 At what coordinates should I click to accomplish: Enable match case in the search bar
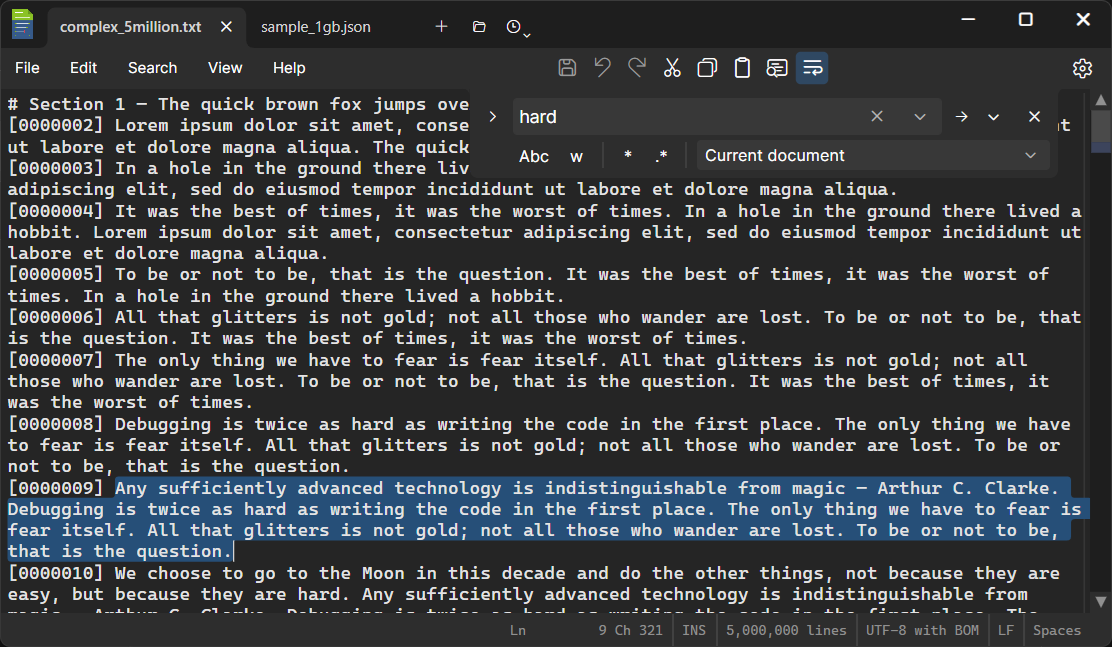point(534,156)
